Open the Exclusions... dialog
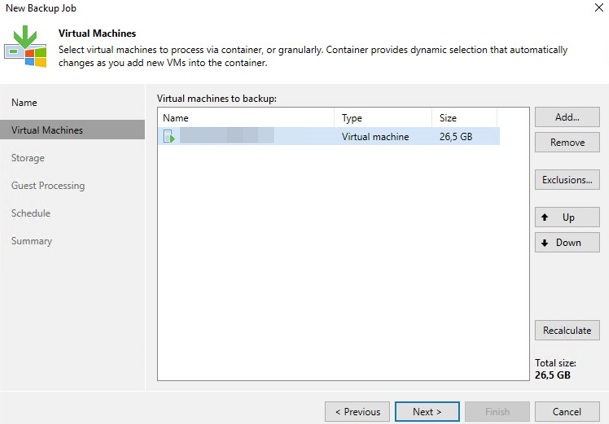This screenshot has height=424, width=609. click(567, 180)
